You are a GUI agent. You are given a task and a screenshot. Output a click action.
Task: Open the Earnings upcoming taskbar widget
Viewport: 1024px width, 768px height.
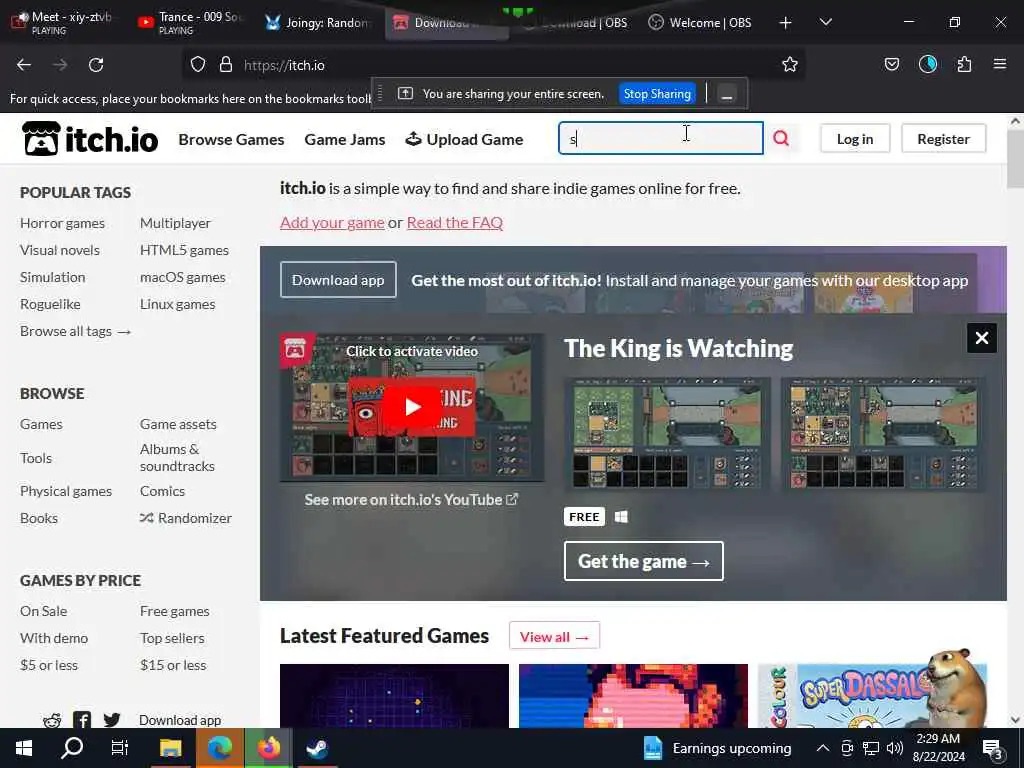point(716,748)
